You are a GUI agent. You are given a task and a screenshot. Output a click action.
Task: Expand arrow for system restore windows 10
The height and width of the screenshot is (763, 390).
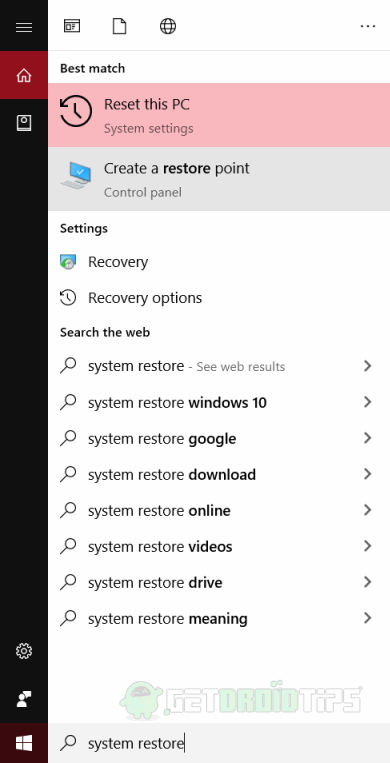coord(368,402)
